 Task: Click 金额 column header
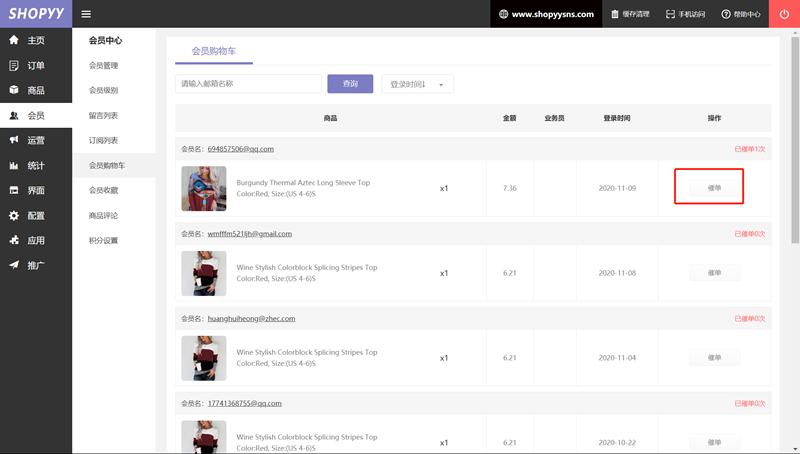(510, 118)
